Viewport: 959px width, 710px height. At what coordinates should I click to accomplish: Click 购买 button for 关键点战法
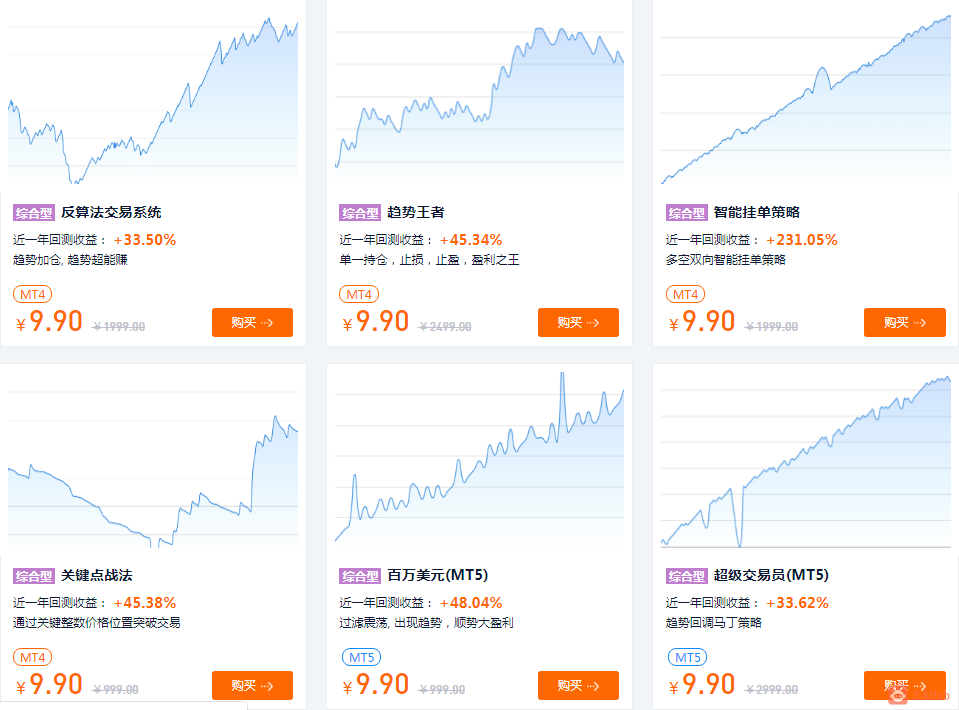click(252, 686)
